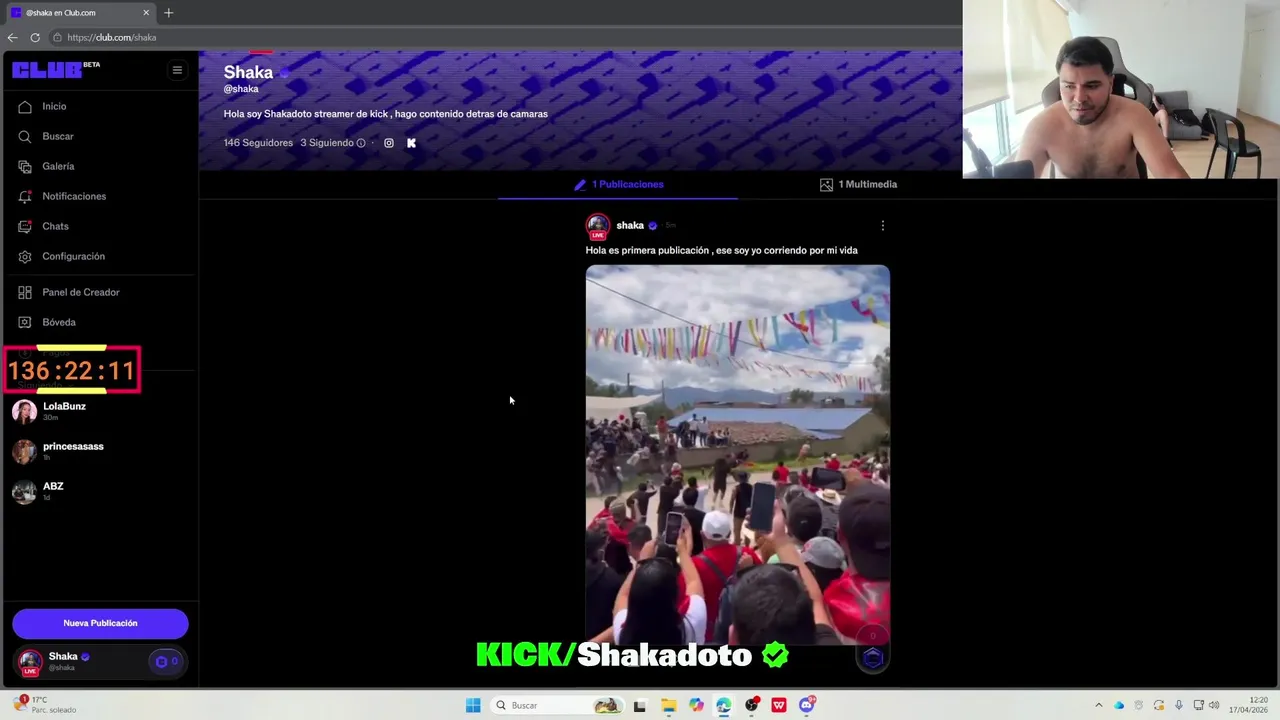The width and height of the screenshot is (1280, 720).
Task: Click the post caption about primera publicación
Action: click(x=721, y=251)
